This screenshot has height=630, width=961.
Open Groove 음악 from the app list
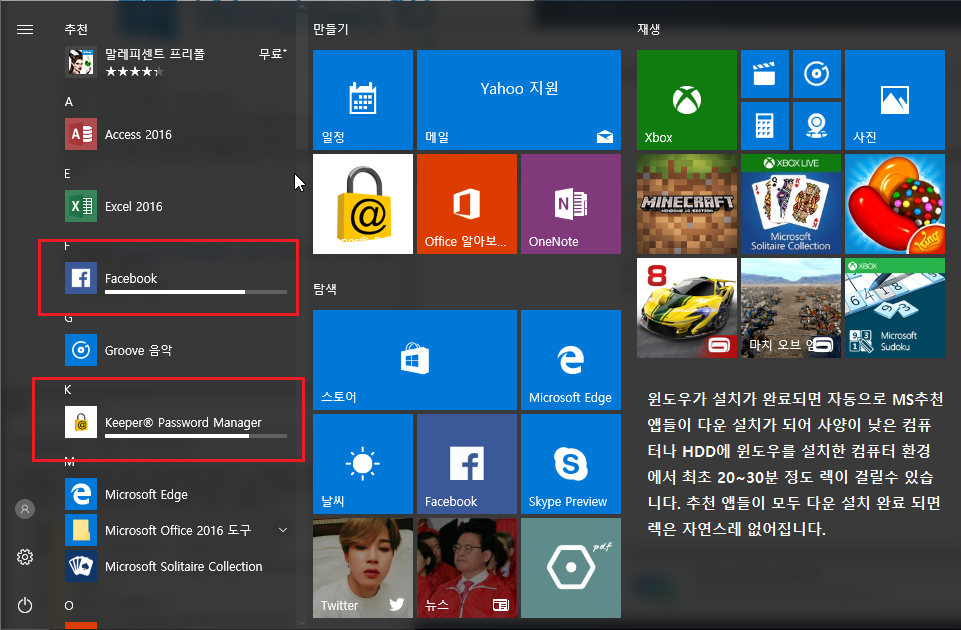[x=138, y=350]
